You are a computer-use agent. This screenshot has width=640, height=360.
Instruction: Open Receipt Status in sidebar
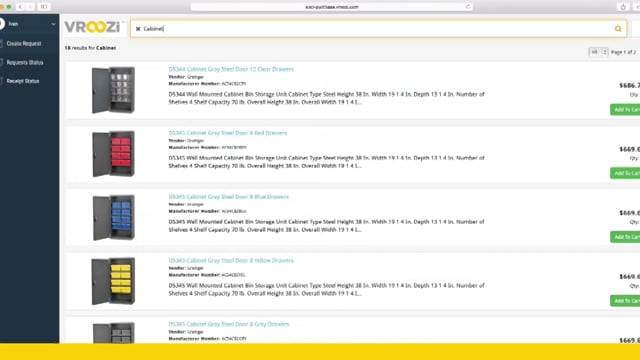[x=22, y=81]
